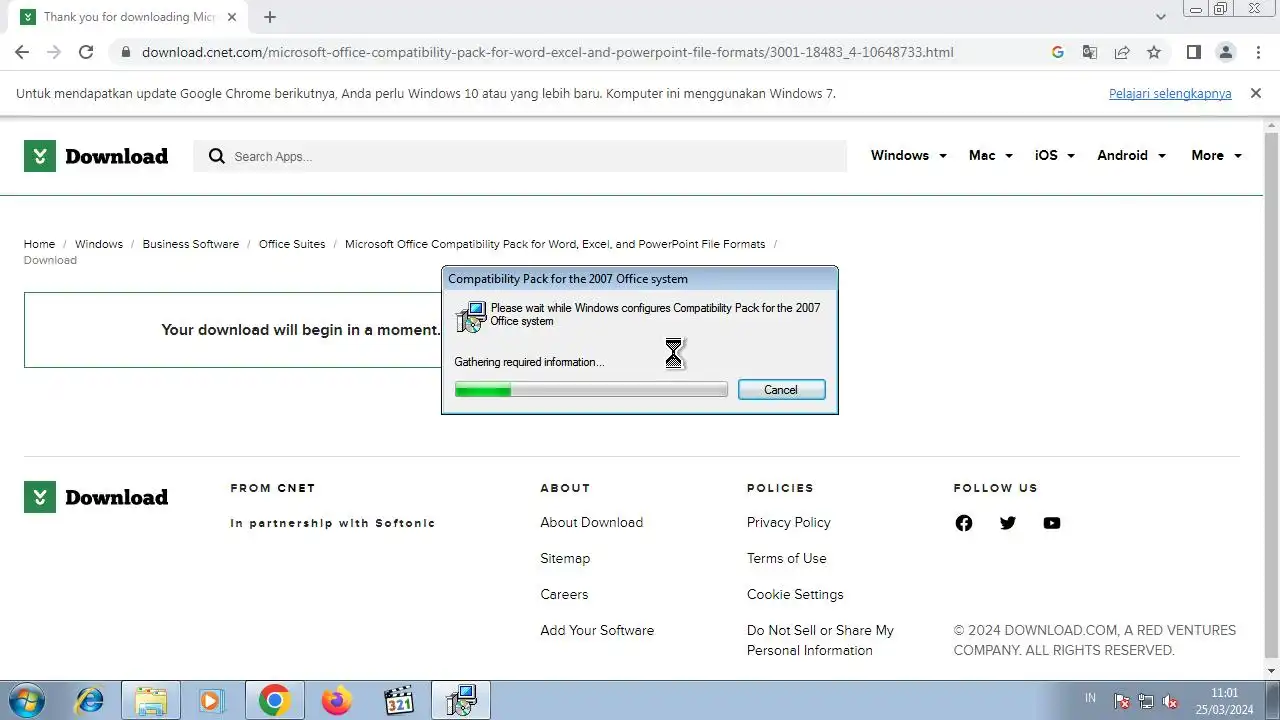Open the Privacy Policy link
This screenshot has height=720, width=1280.
pos(788,522)
